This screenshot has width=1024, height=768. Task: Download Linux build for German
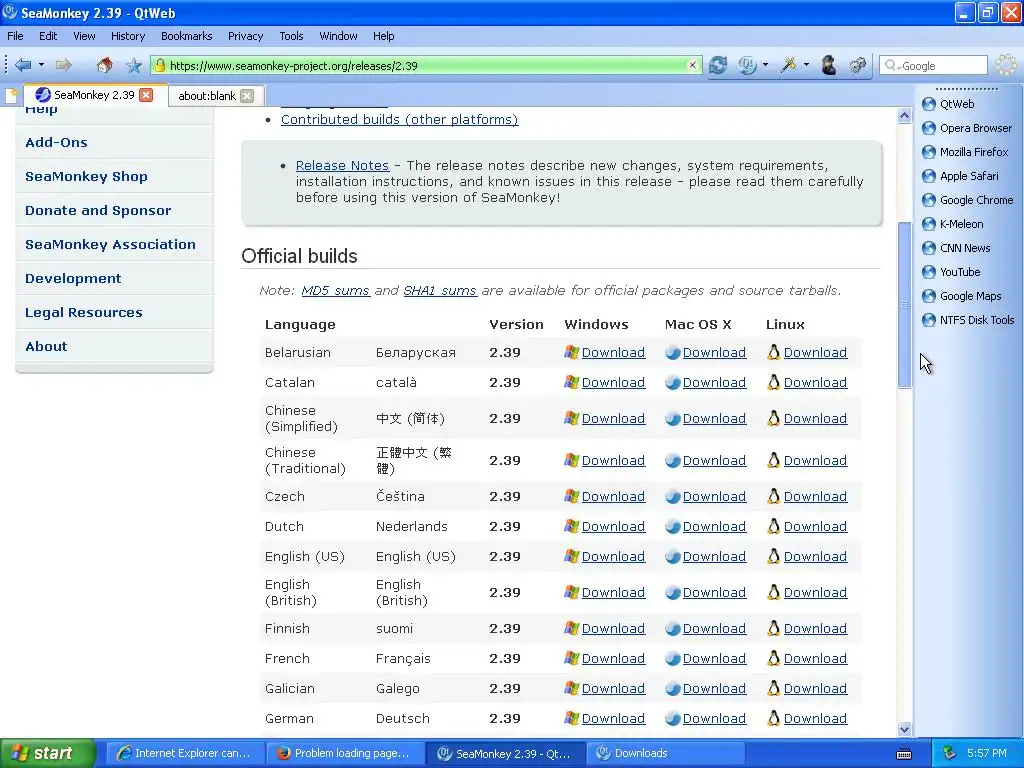pyautogui.click(x=815, y=718)
